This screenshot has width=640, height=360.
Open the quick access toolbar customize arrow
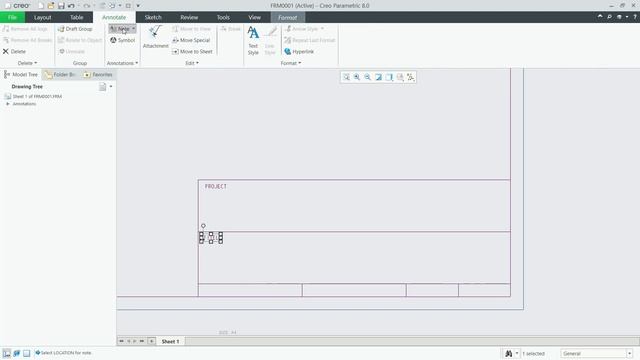(x=138, y=6)
